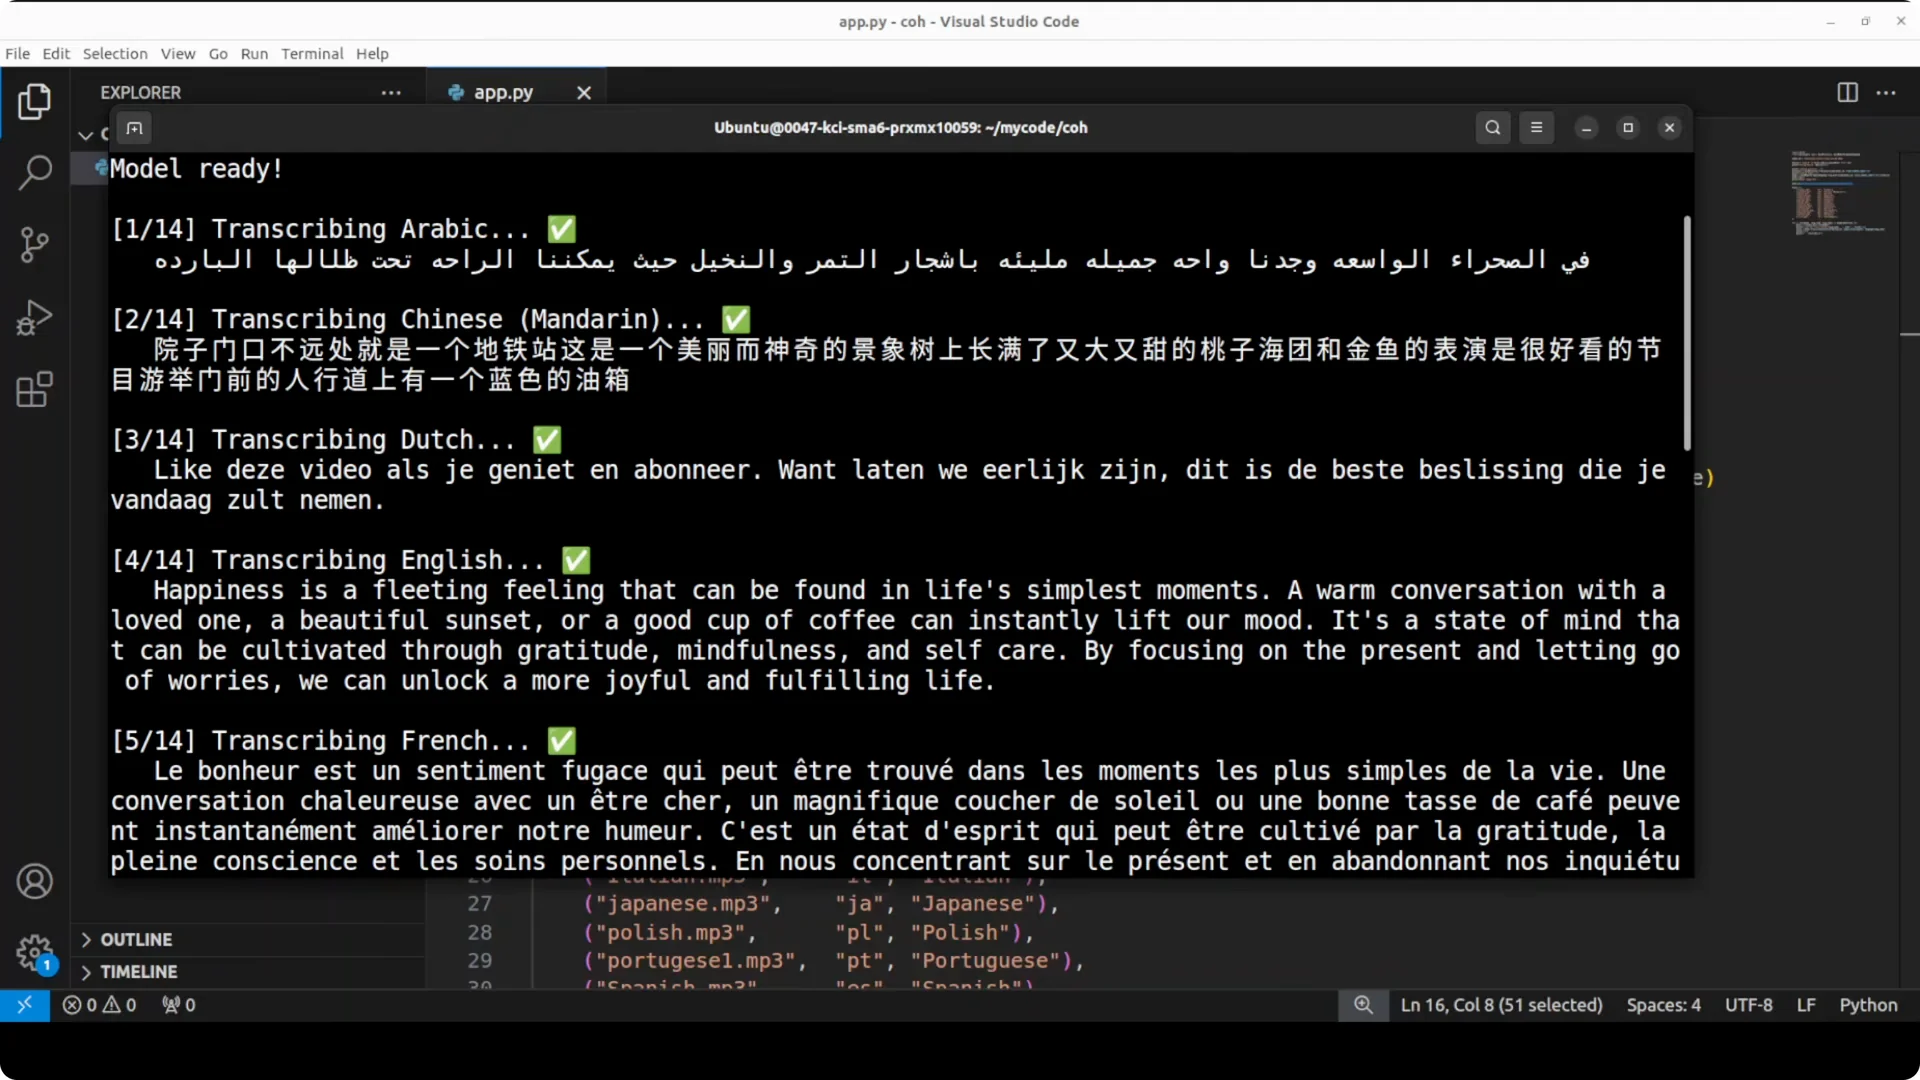Open the Run and Debug view
Screen dimensions: 1920x1080
tap(35, 317)
